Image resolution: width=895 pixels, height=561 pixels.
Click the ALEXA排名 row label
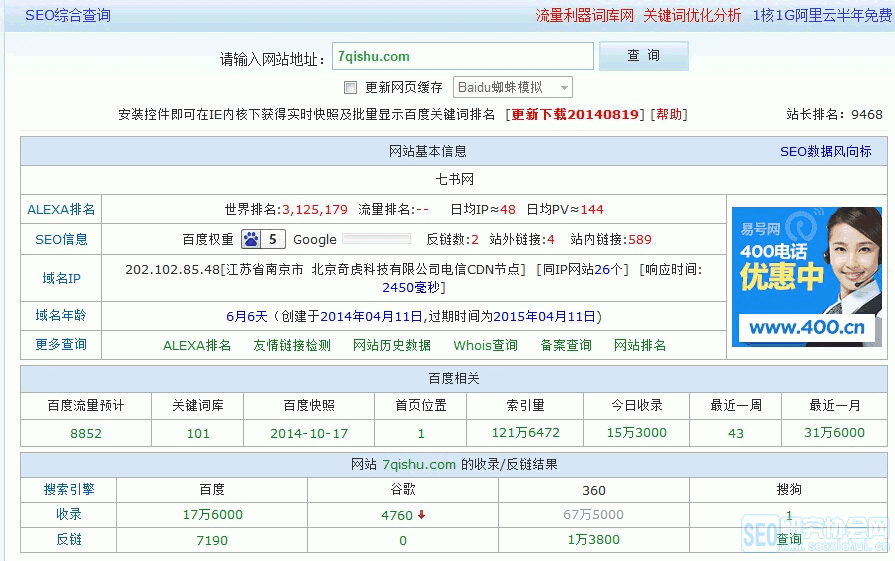coord(61,209)
